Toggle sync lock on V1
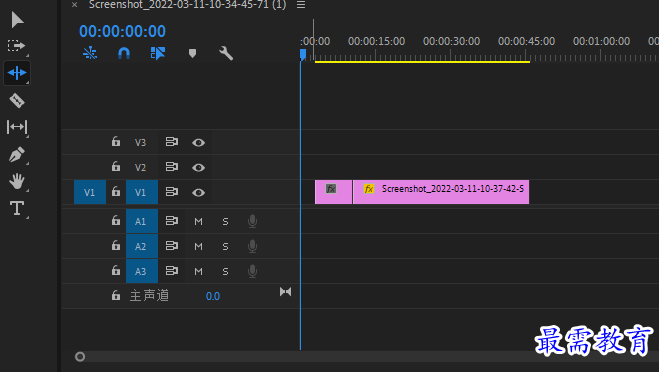 171,192
